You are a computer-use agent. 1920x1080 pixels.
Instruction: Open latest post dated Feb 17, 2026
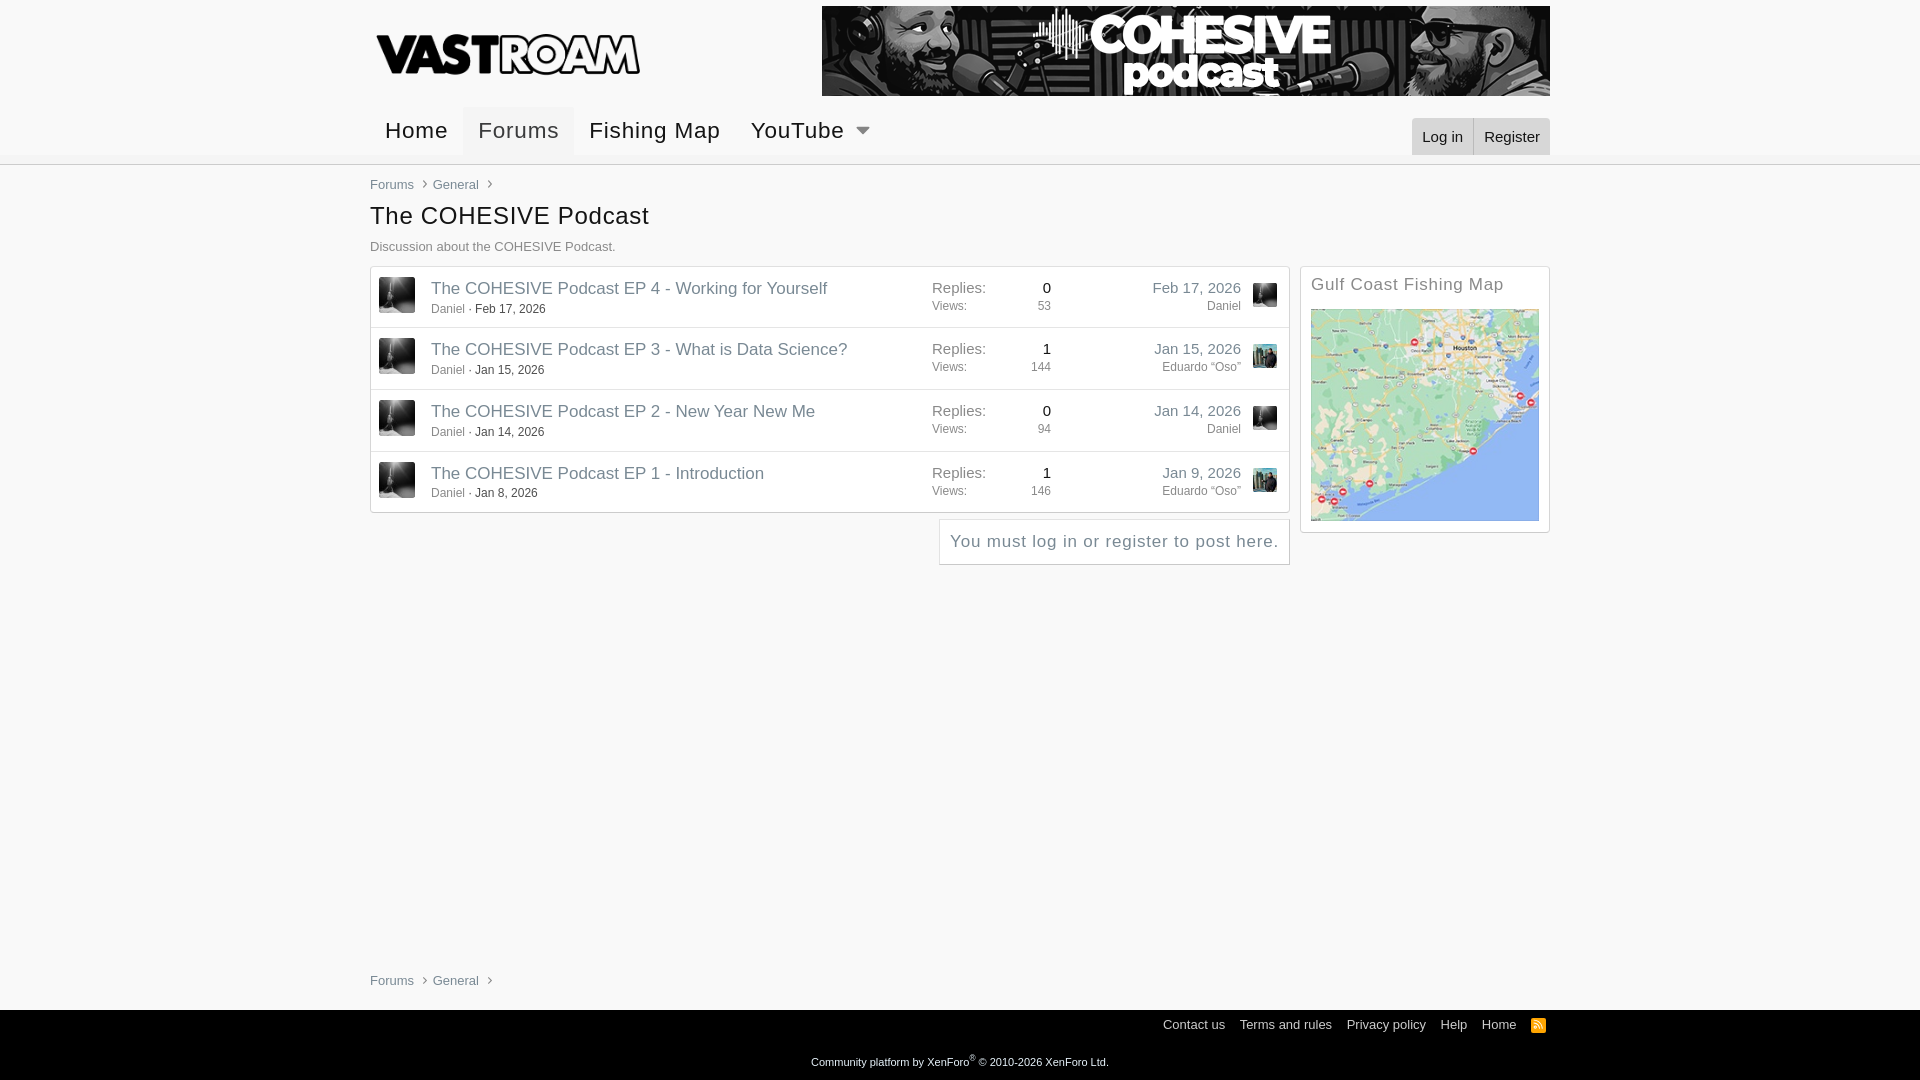coord(1196,287)
